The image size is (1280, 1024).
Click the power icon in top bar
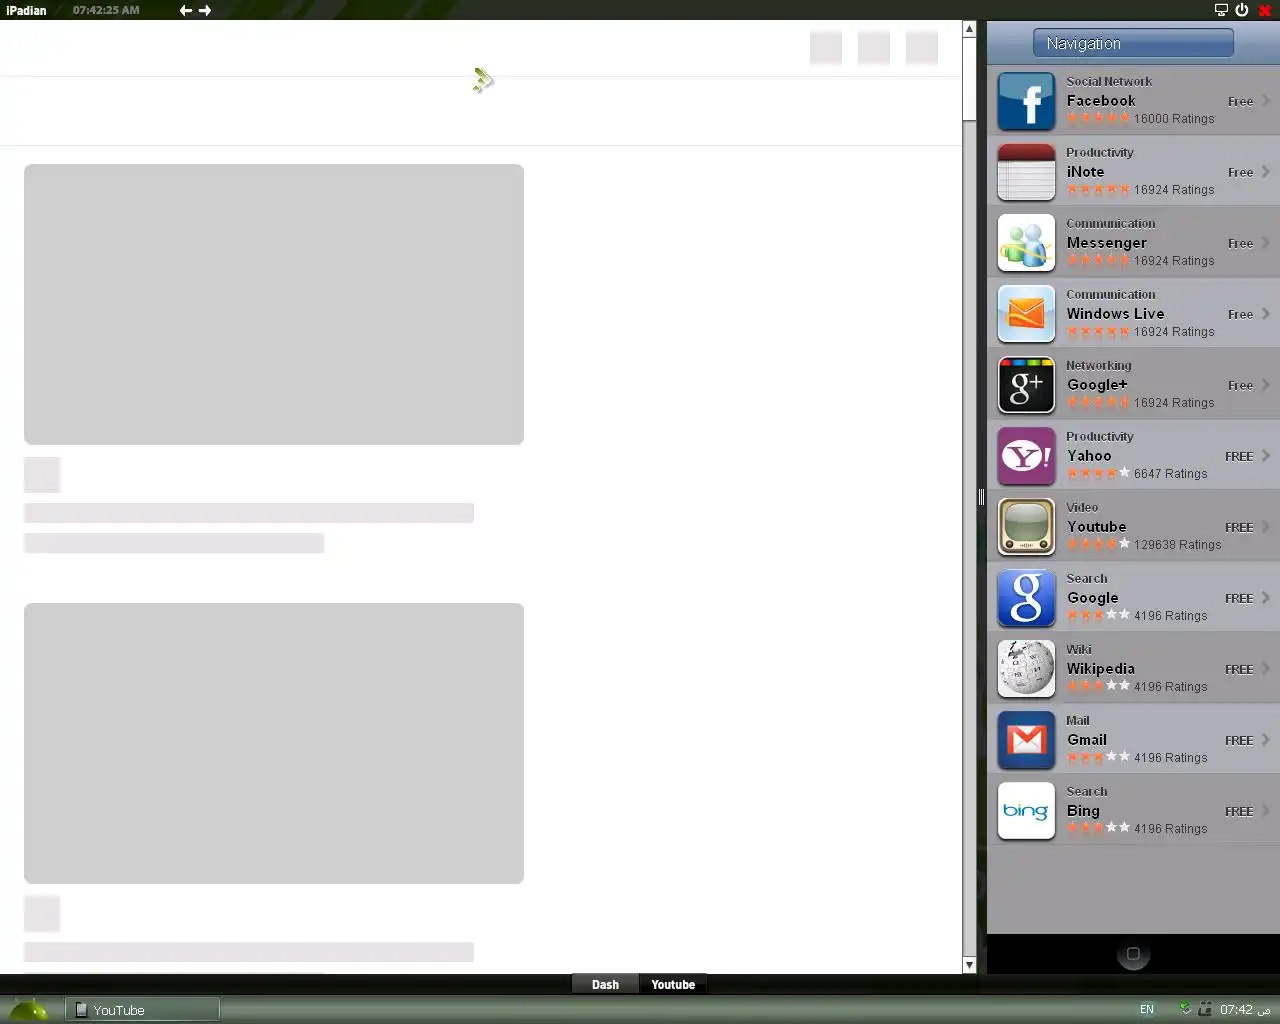(x=1242, y=10)
